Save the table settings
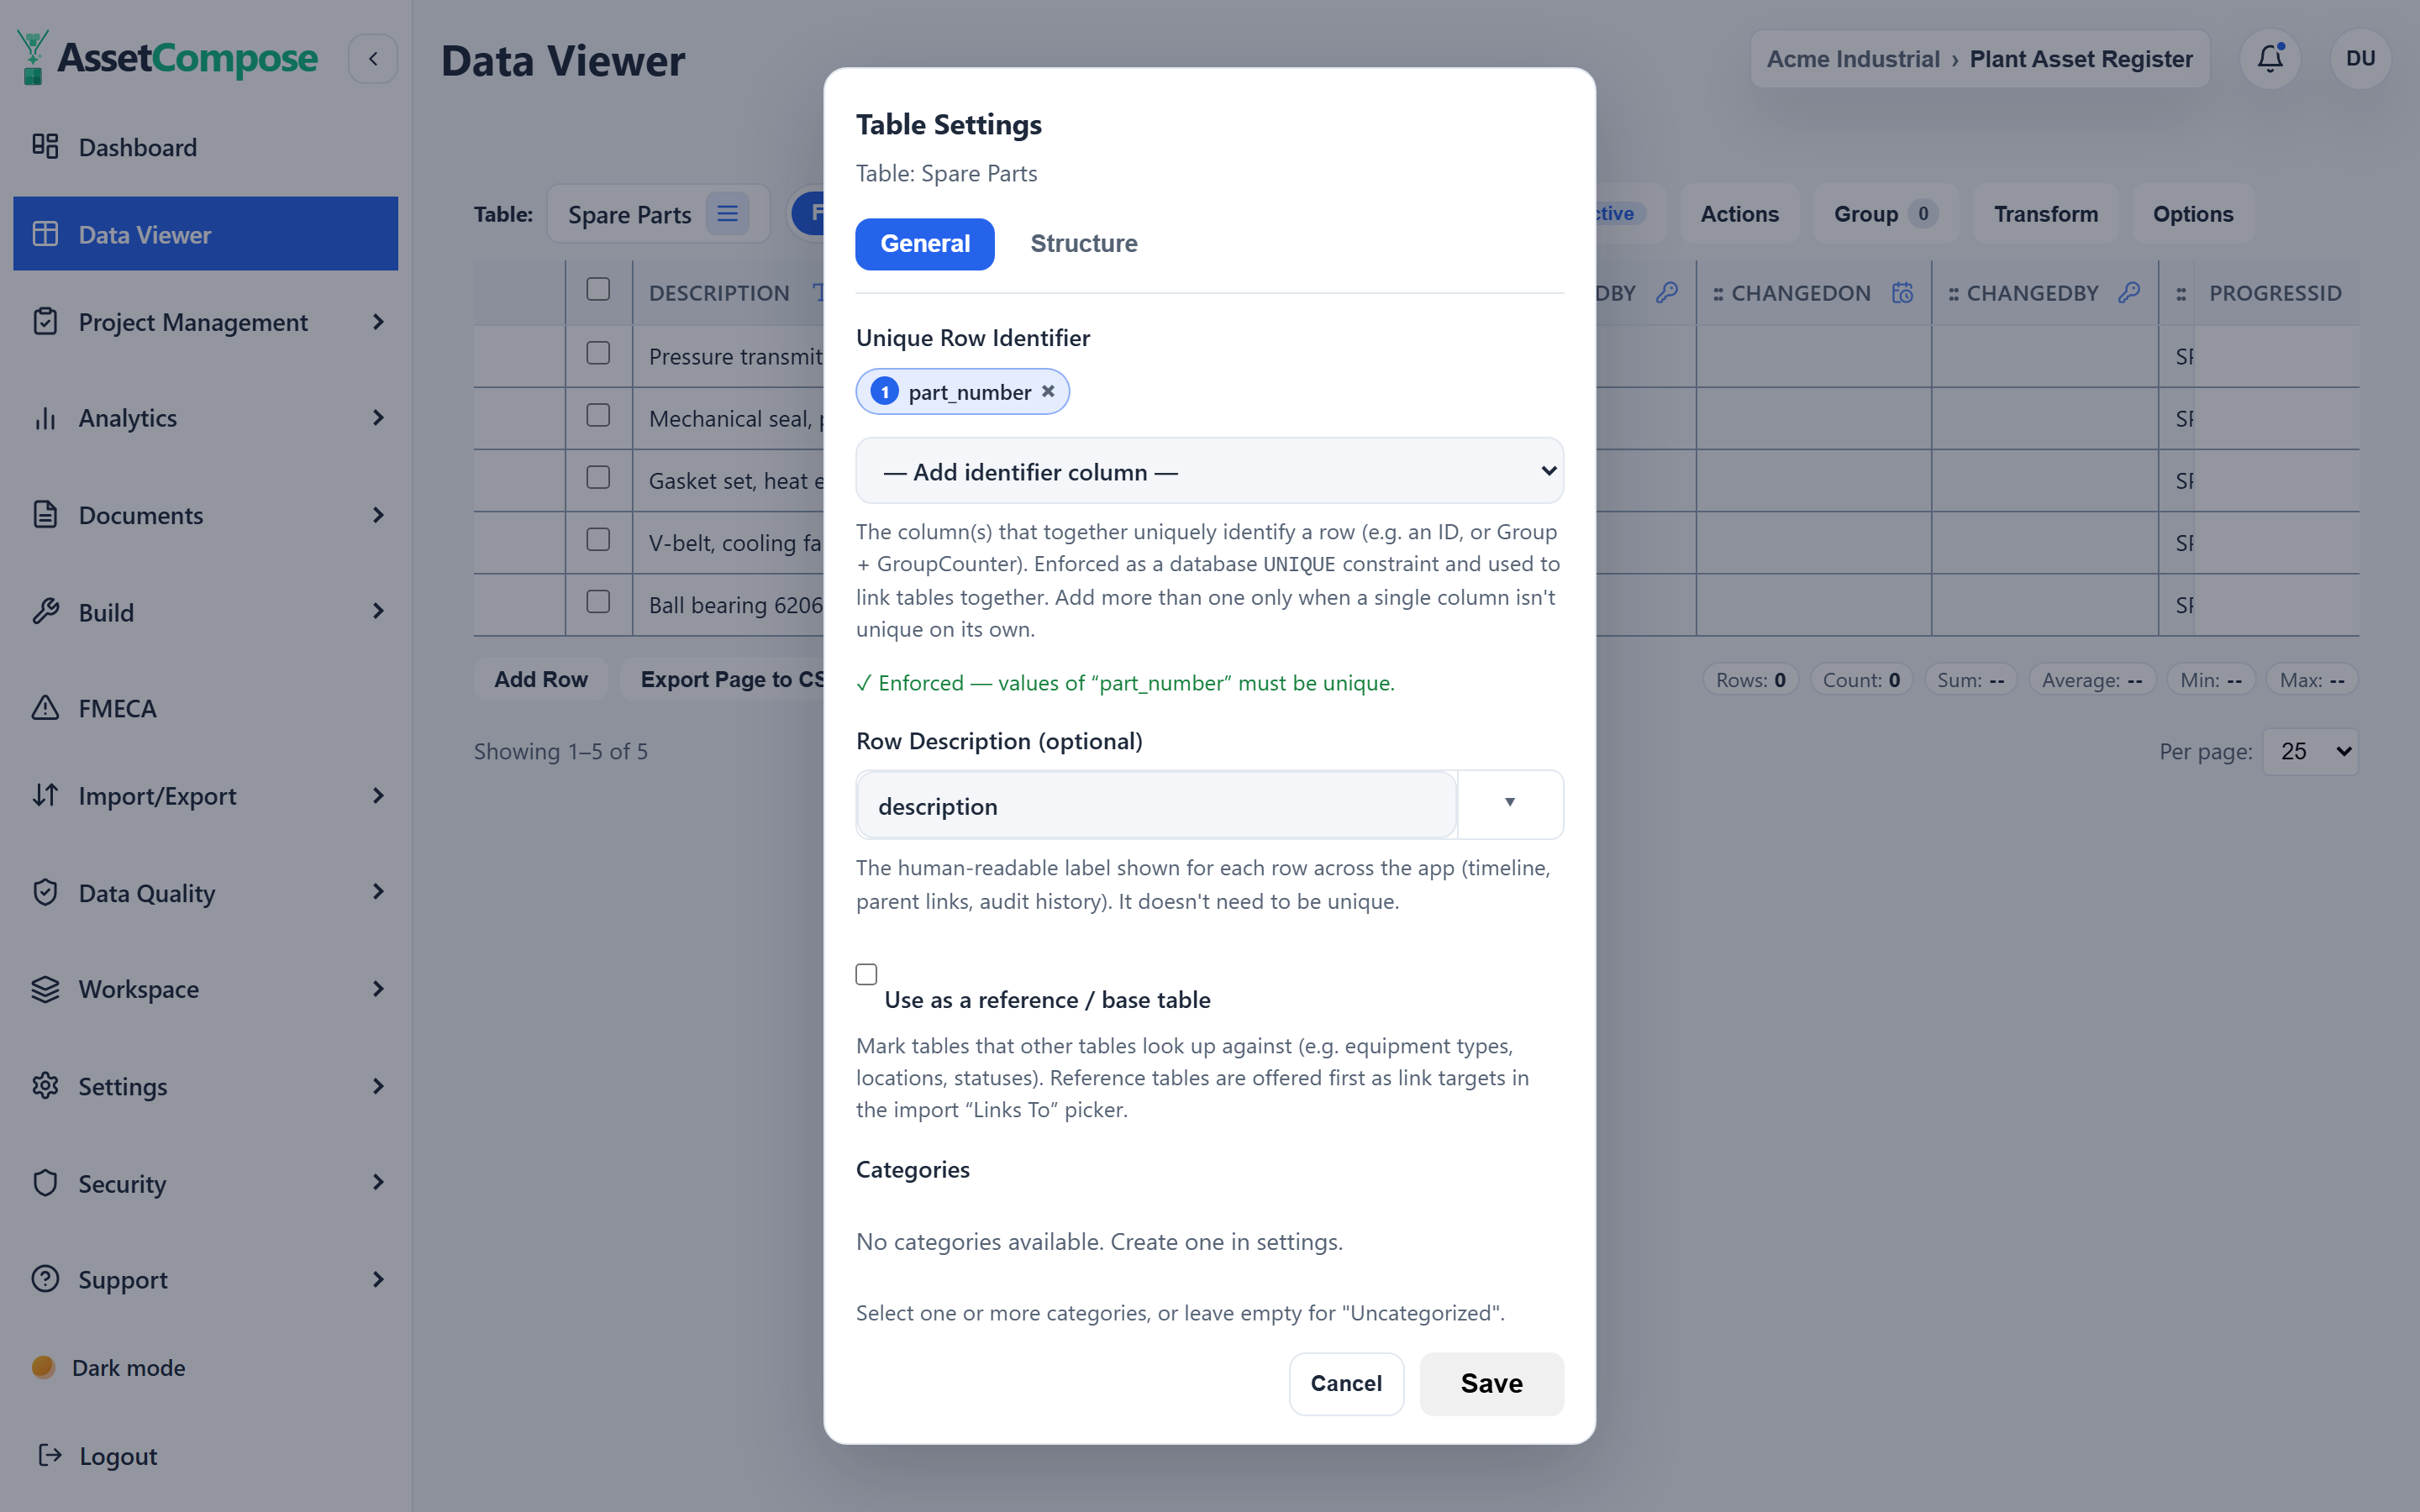 click(1491, 1383)
